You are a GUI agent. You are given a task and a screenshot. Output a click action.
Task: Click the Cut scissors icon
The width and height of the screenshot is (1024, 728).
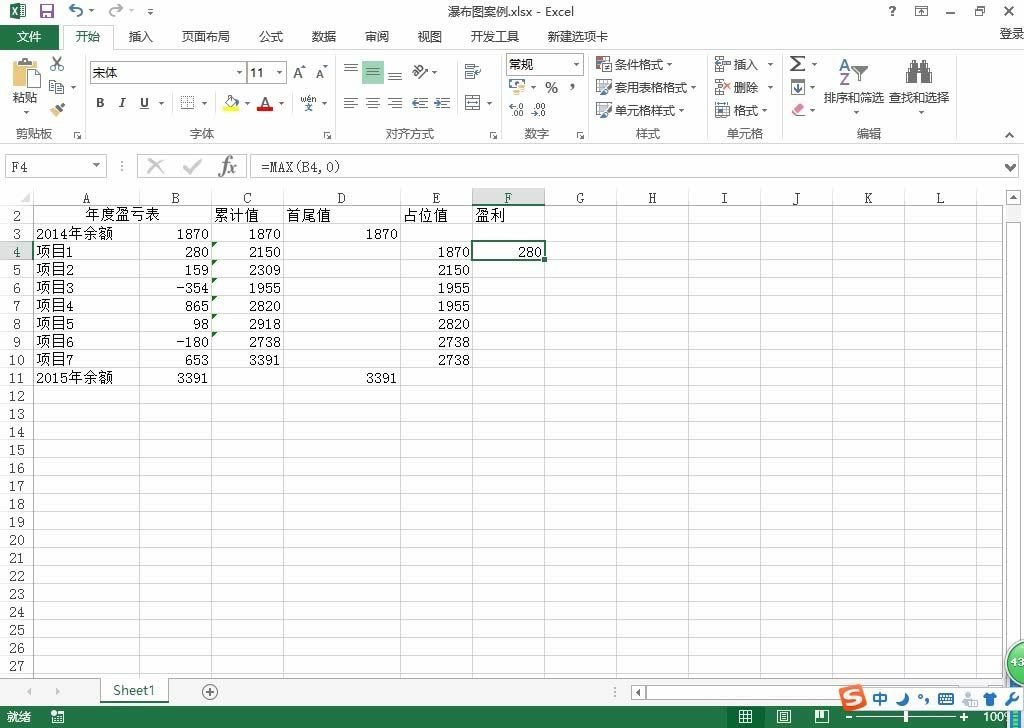[57, 64]
